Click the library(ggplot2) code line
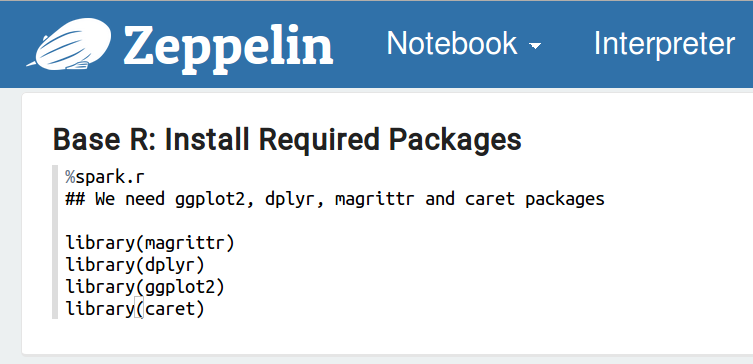 [x=145, y=287]
